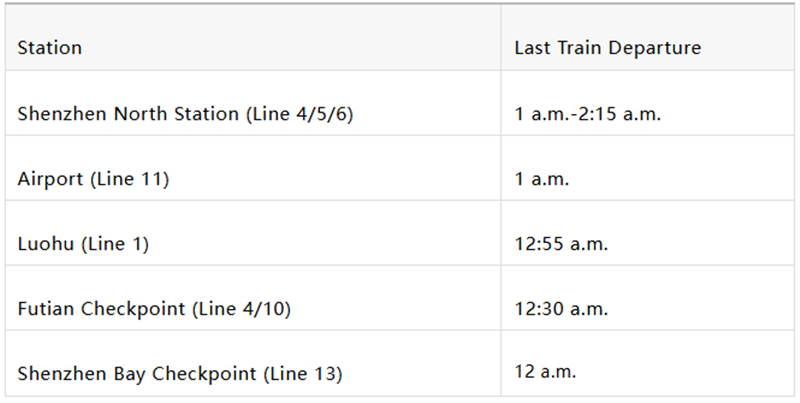Select the Shenzhen North Station name text
The image size is (800, 403).
pyautogui.click(x=129, y=114)
